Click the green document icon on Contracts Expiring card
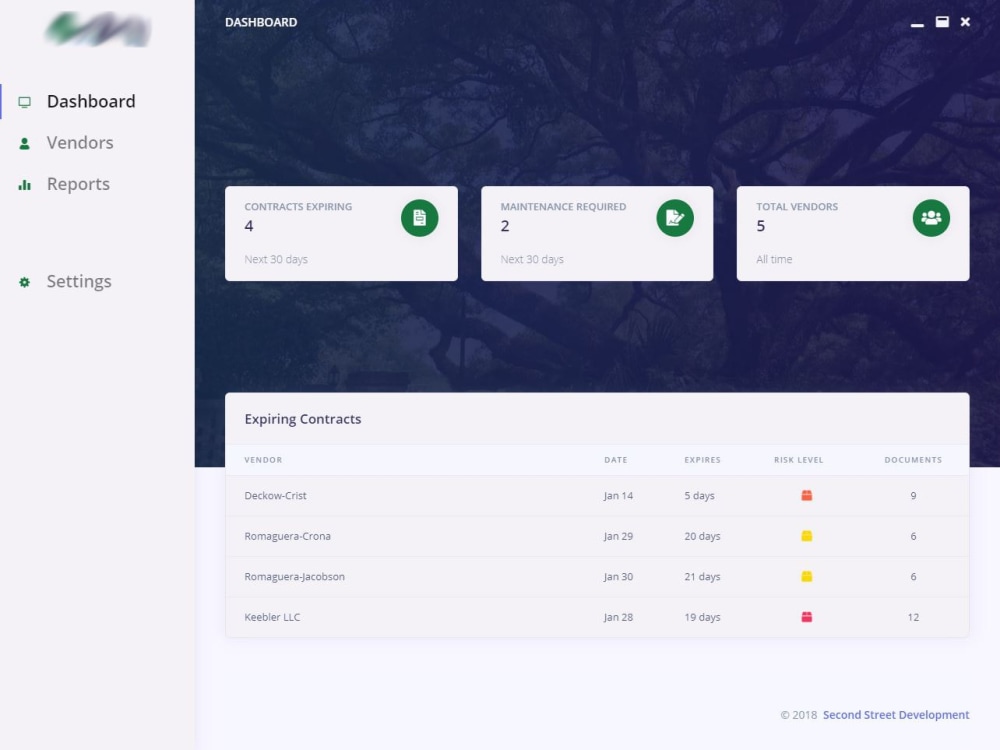Viewport: 1000px width, 750px height. coord(419,218)
